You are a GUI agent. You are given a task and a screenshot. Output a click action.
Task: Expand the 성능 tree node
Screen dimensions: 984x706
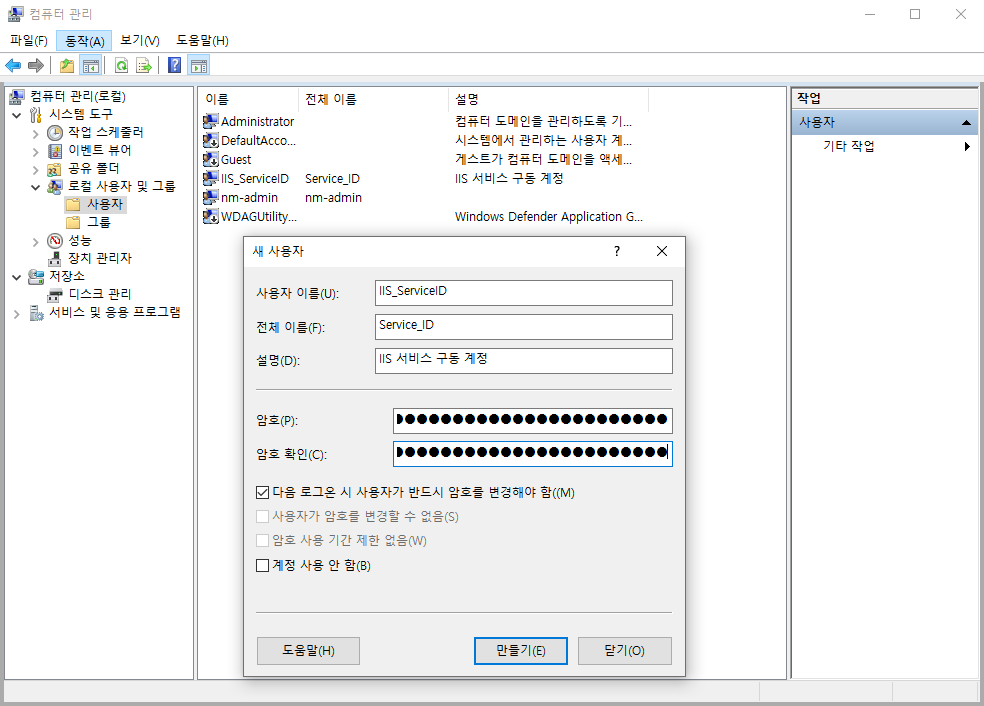pos(36,242)
